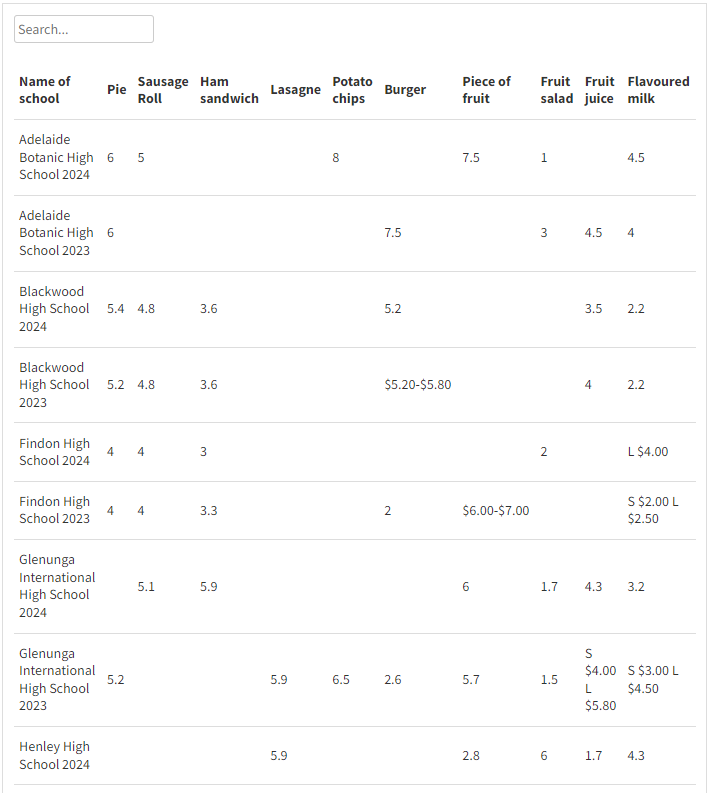Click the Pie column header
The width and height of the screenshot is (710, 793).
tap(117, 90)
